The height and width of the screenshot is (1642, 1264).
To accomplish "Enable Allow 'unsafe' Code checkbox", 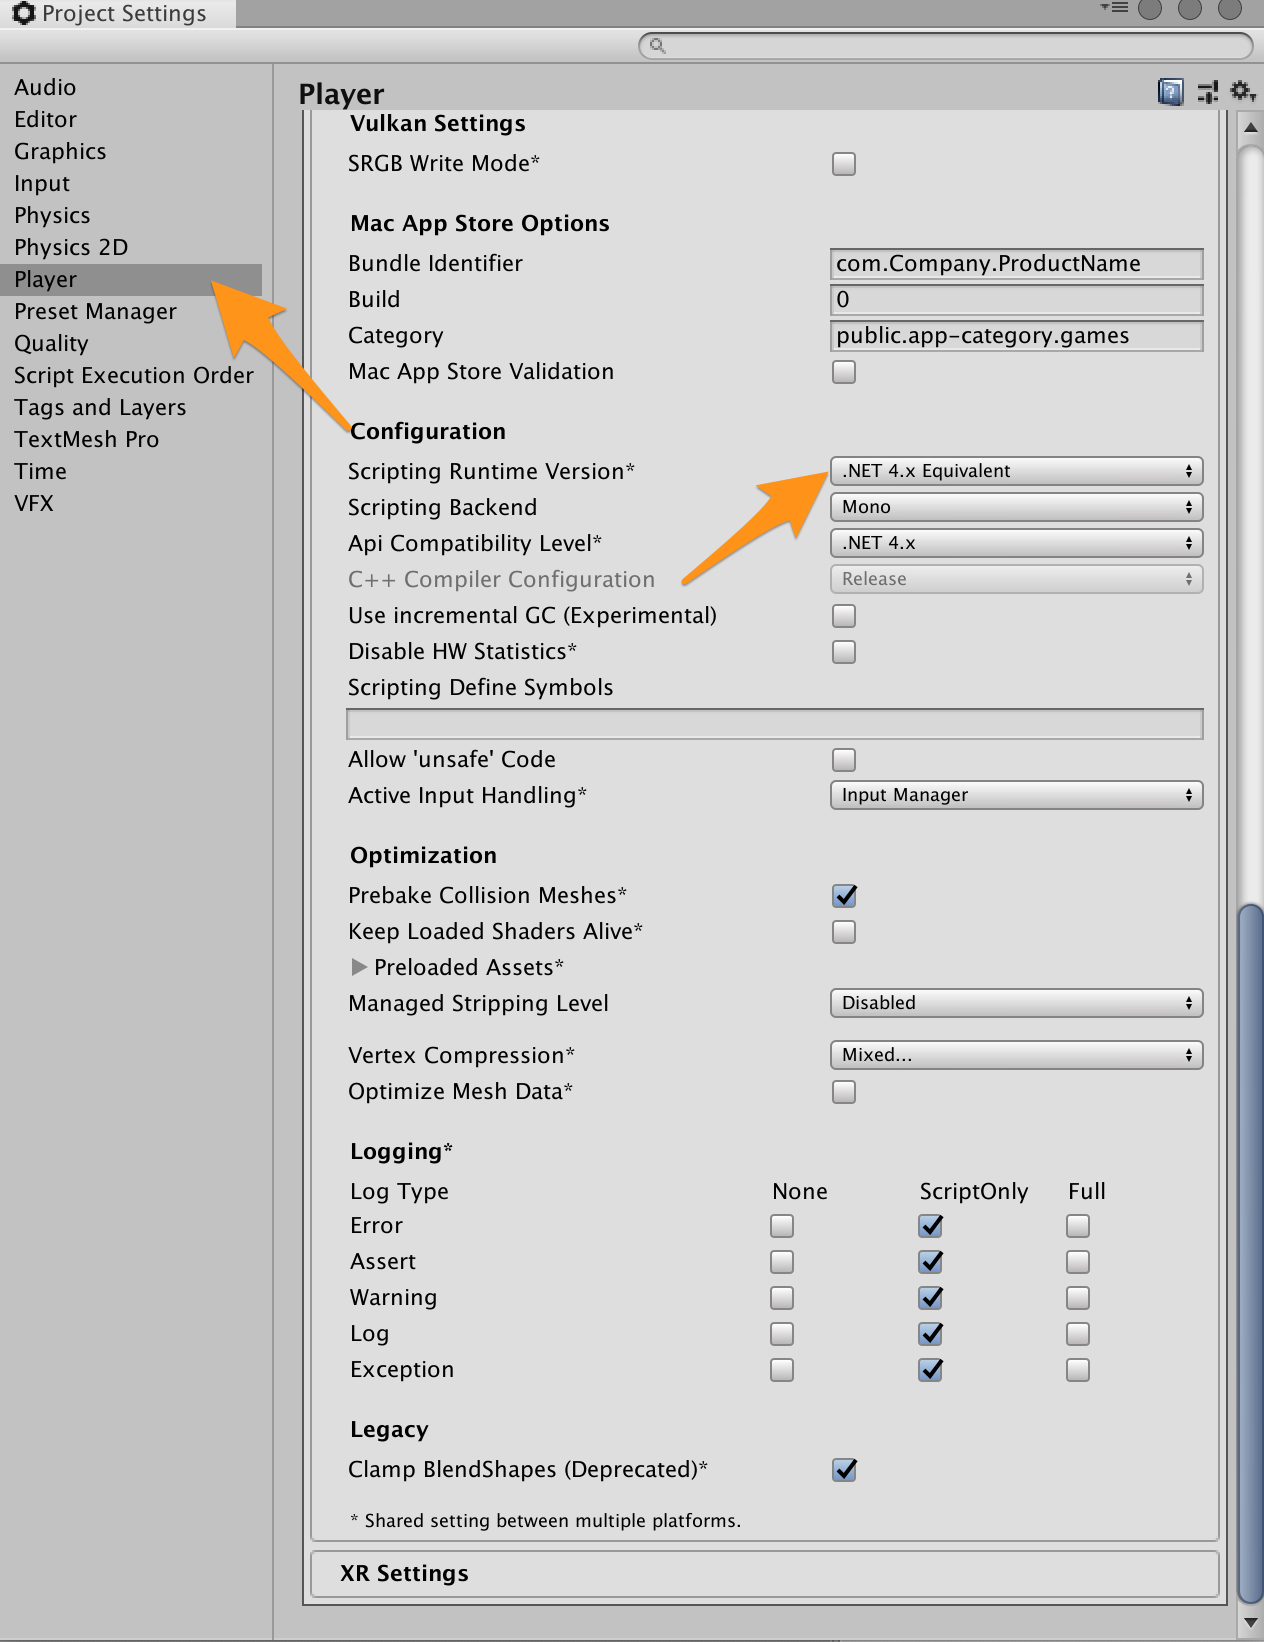I will point(844,760).
